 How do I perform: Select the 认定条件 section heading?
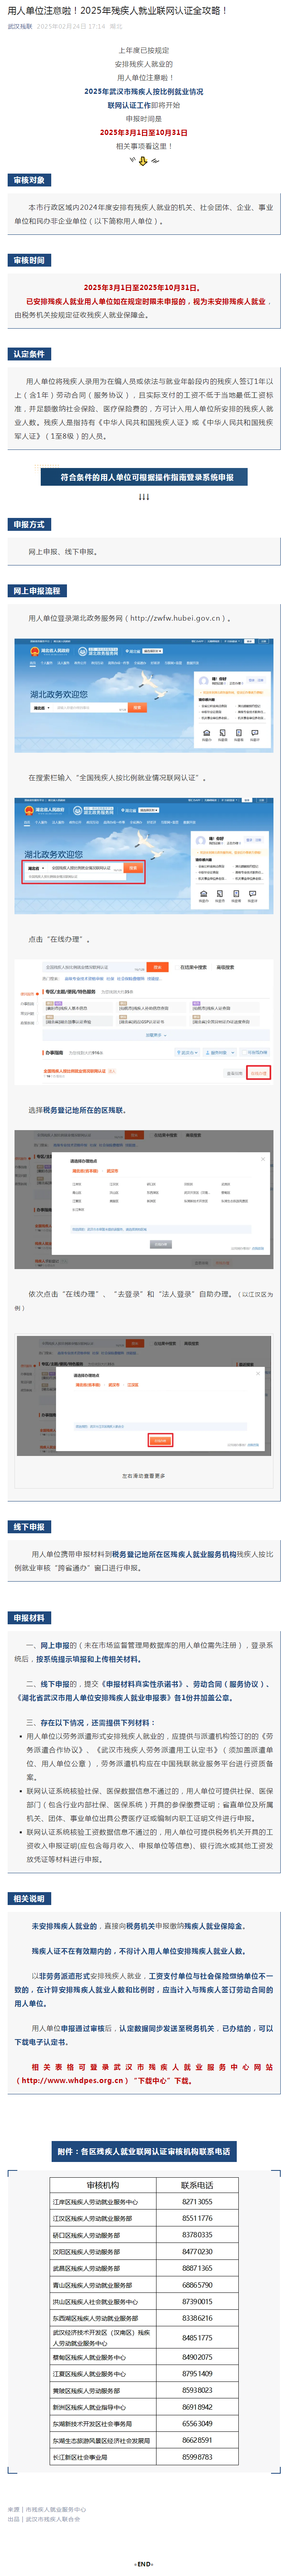[x=29, y=354]
